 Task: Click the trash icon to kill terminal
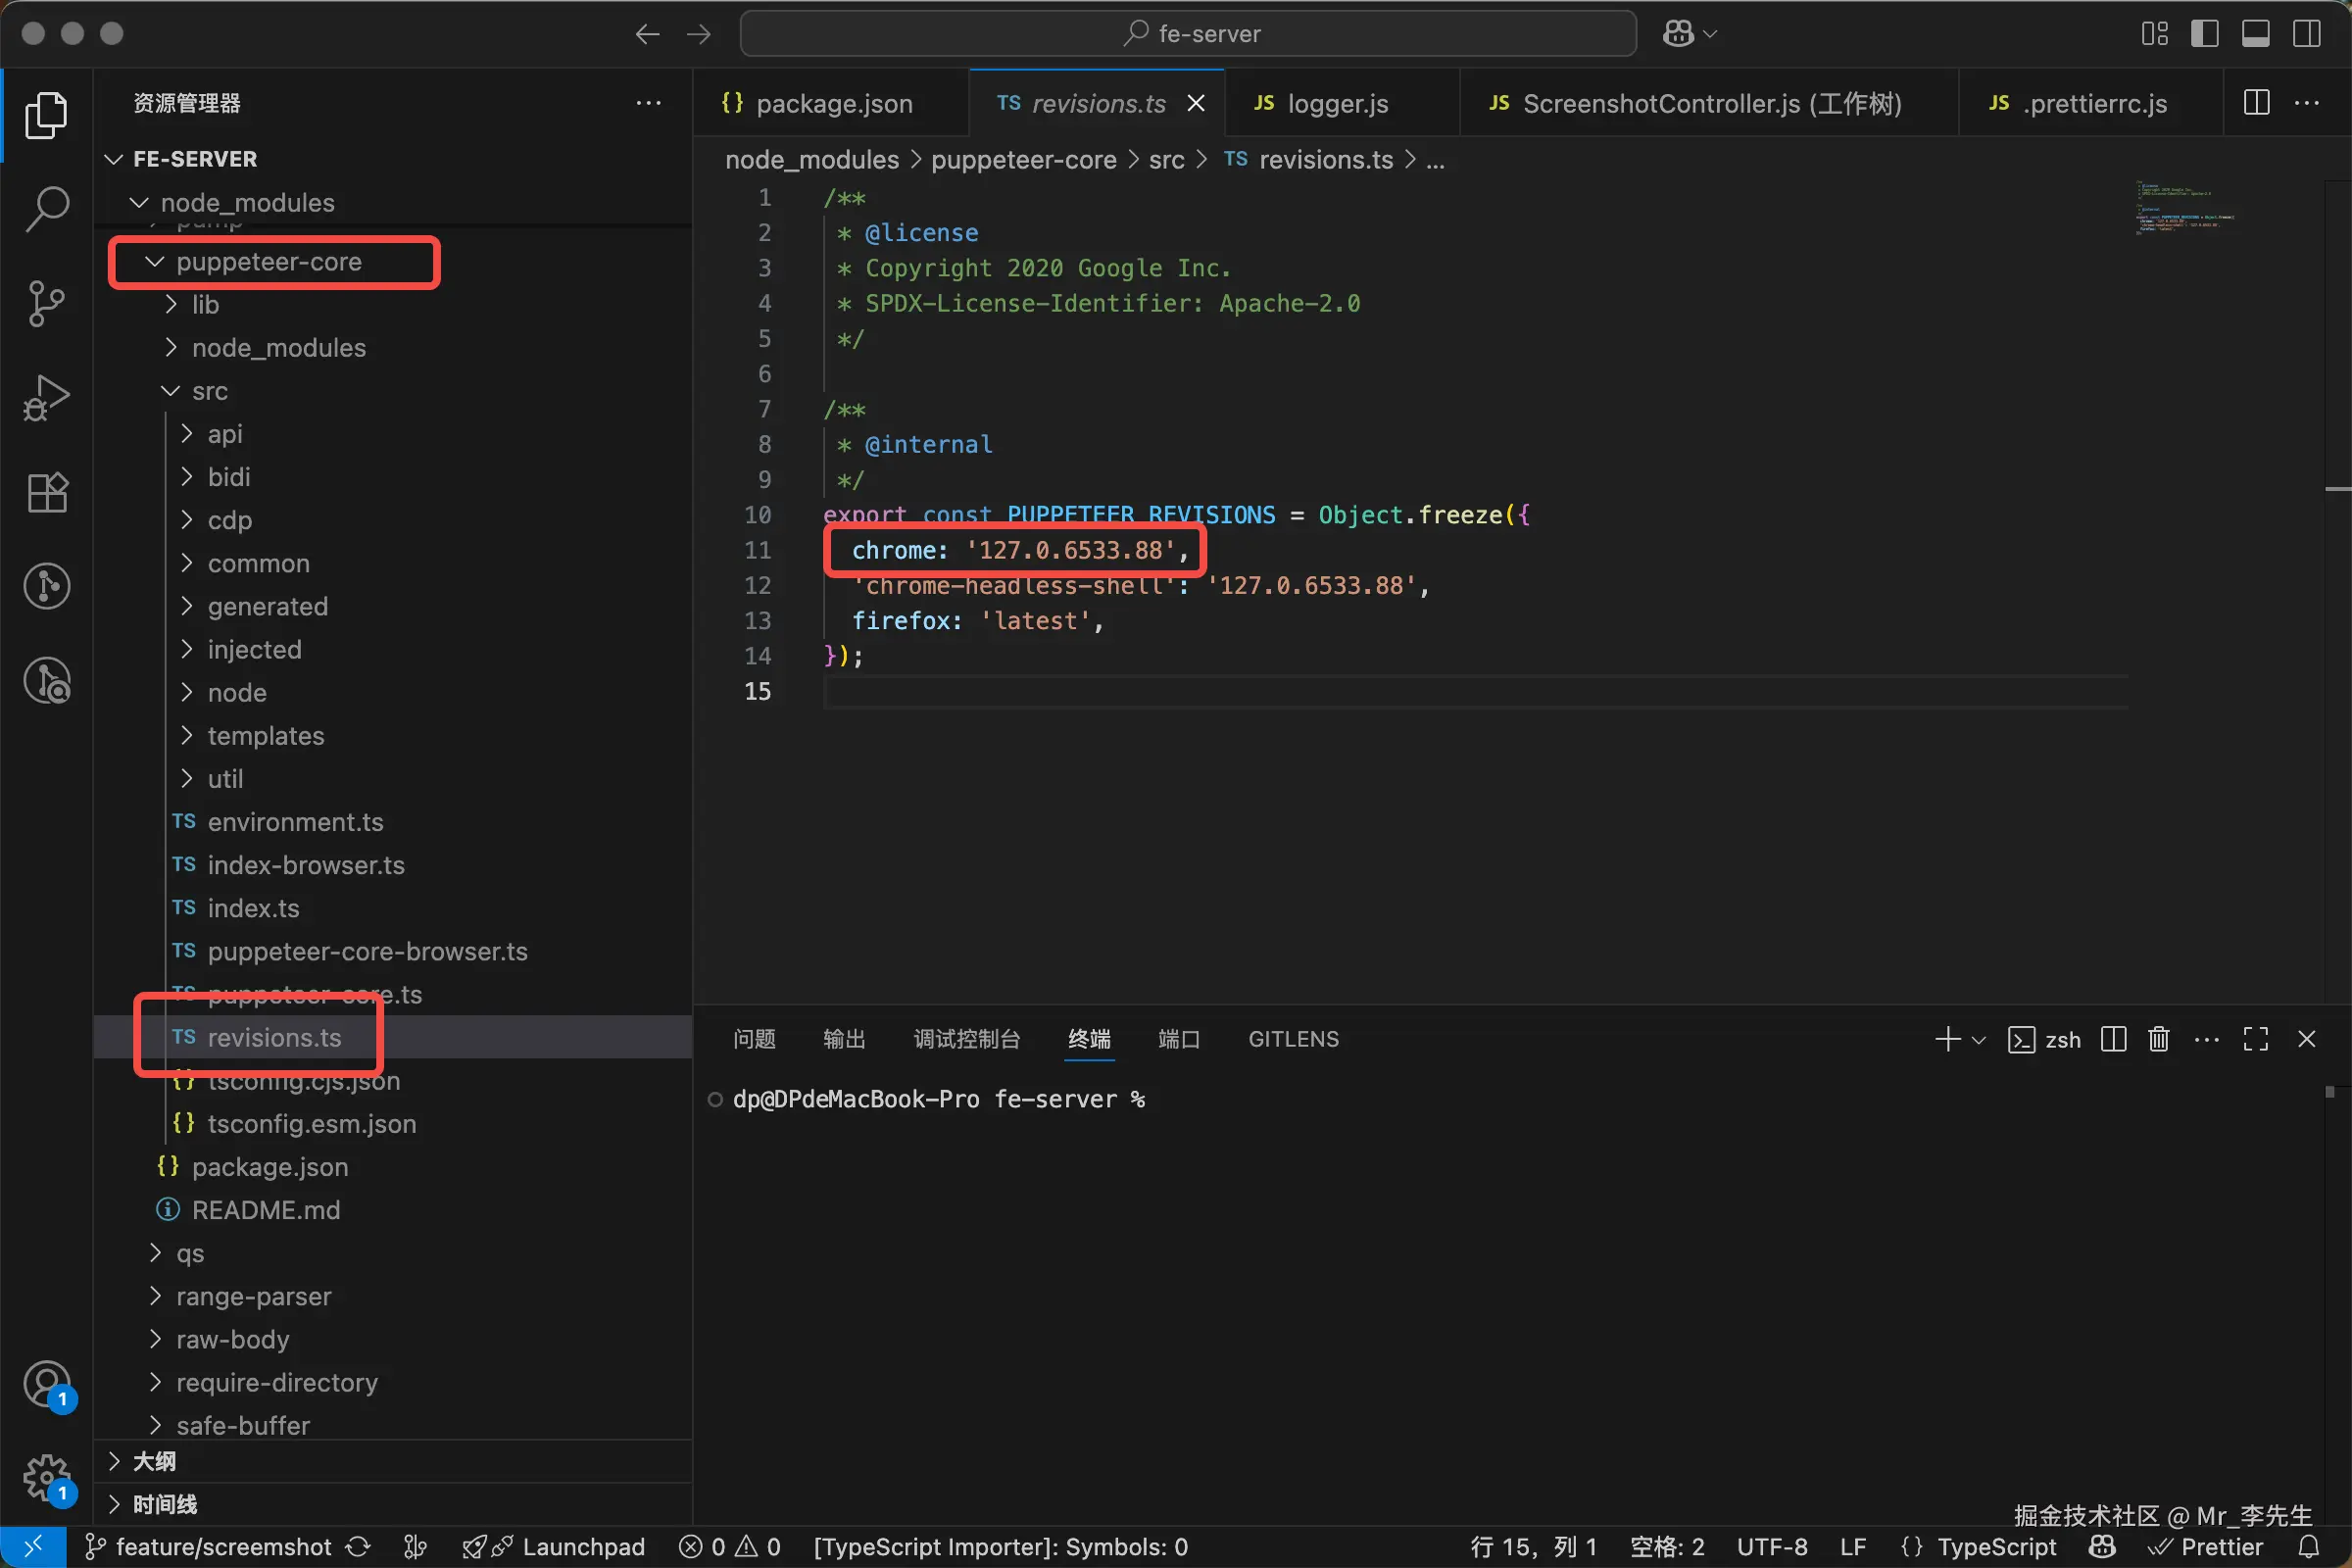[2158, 1039]
